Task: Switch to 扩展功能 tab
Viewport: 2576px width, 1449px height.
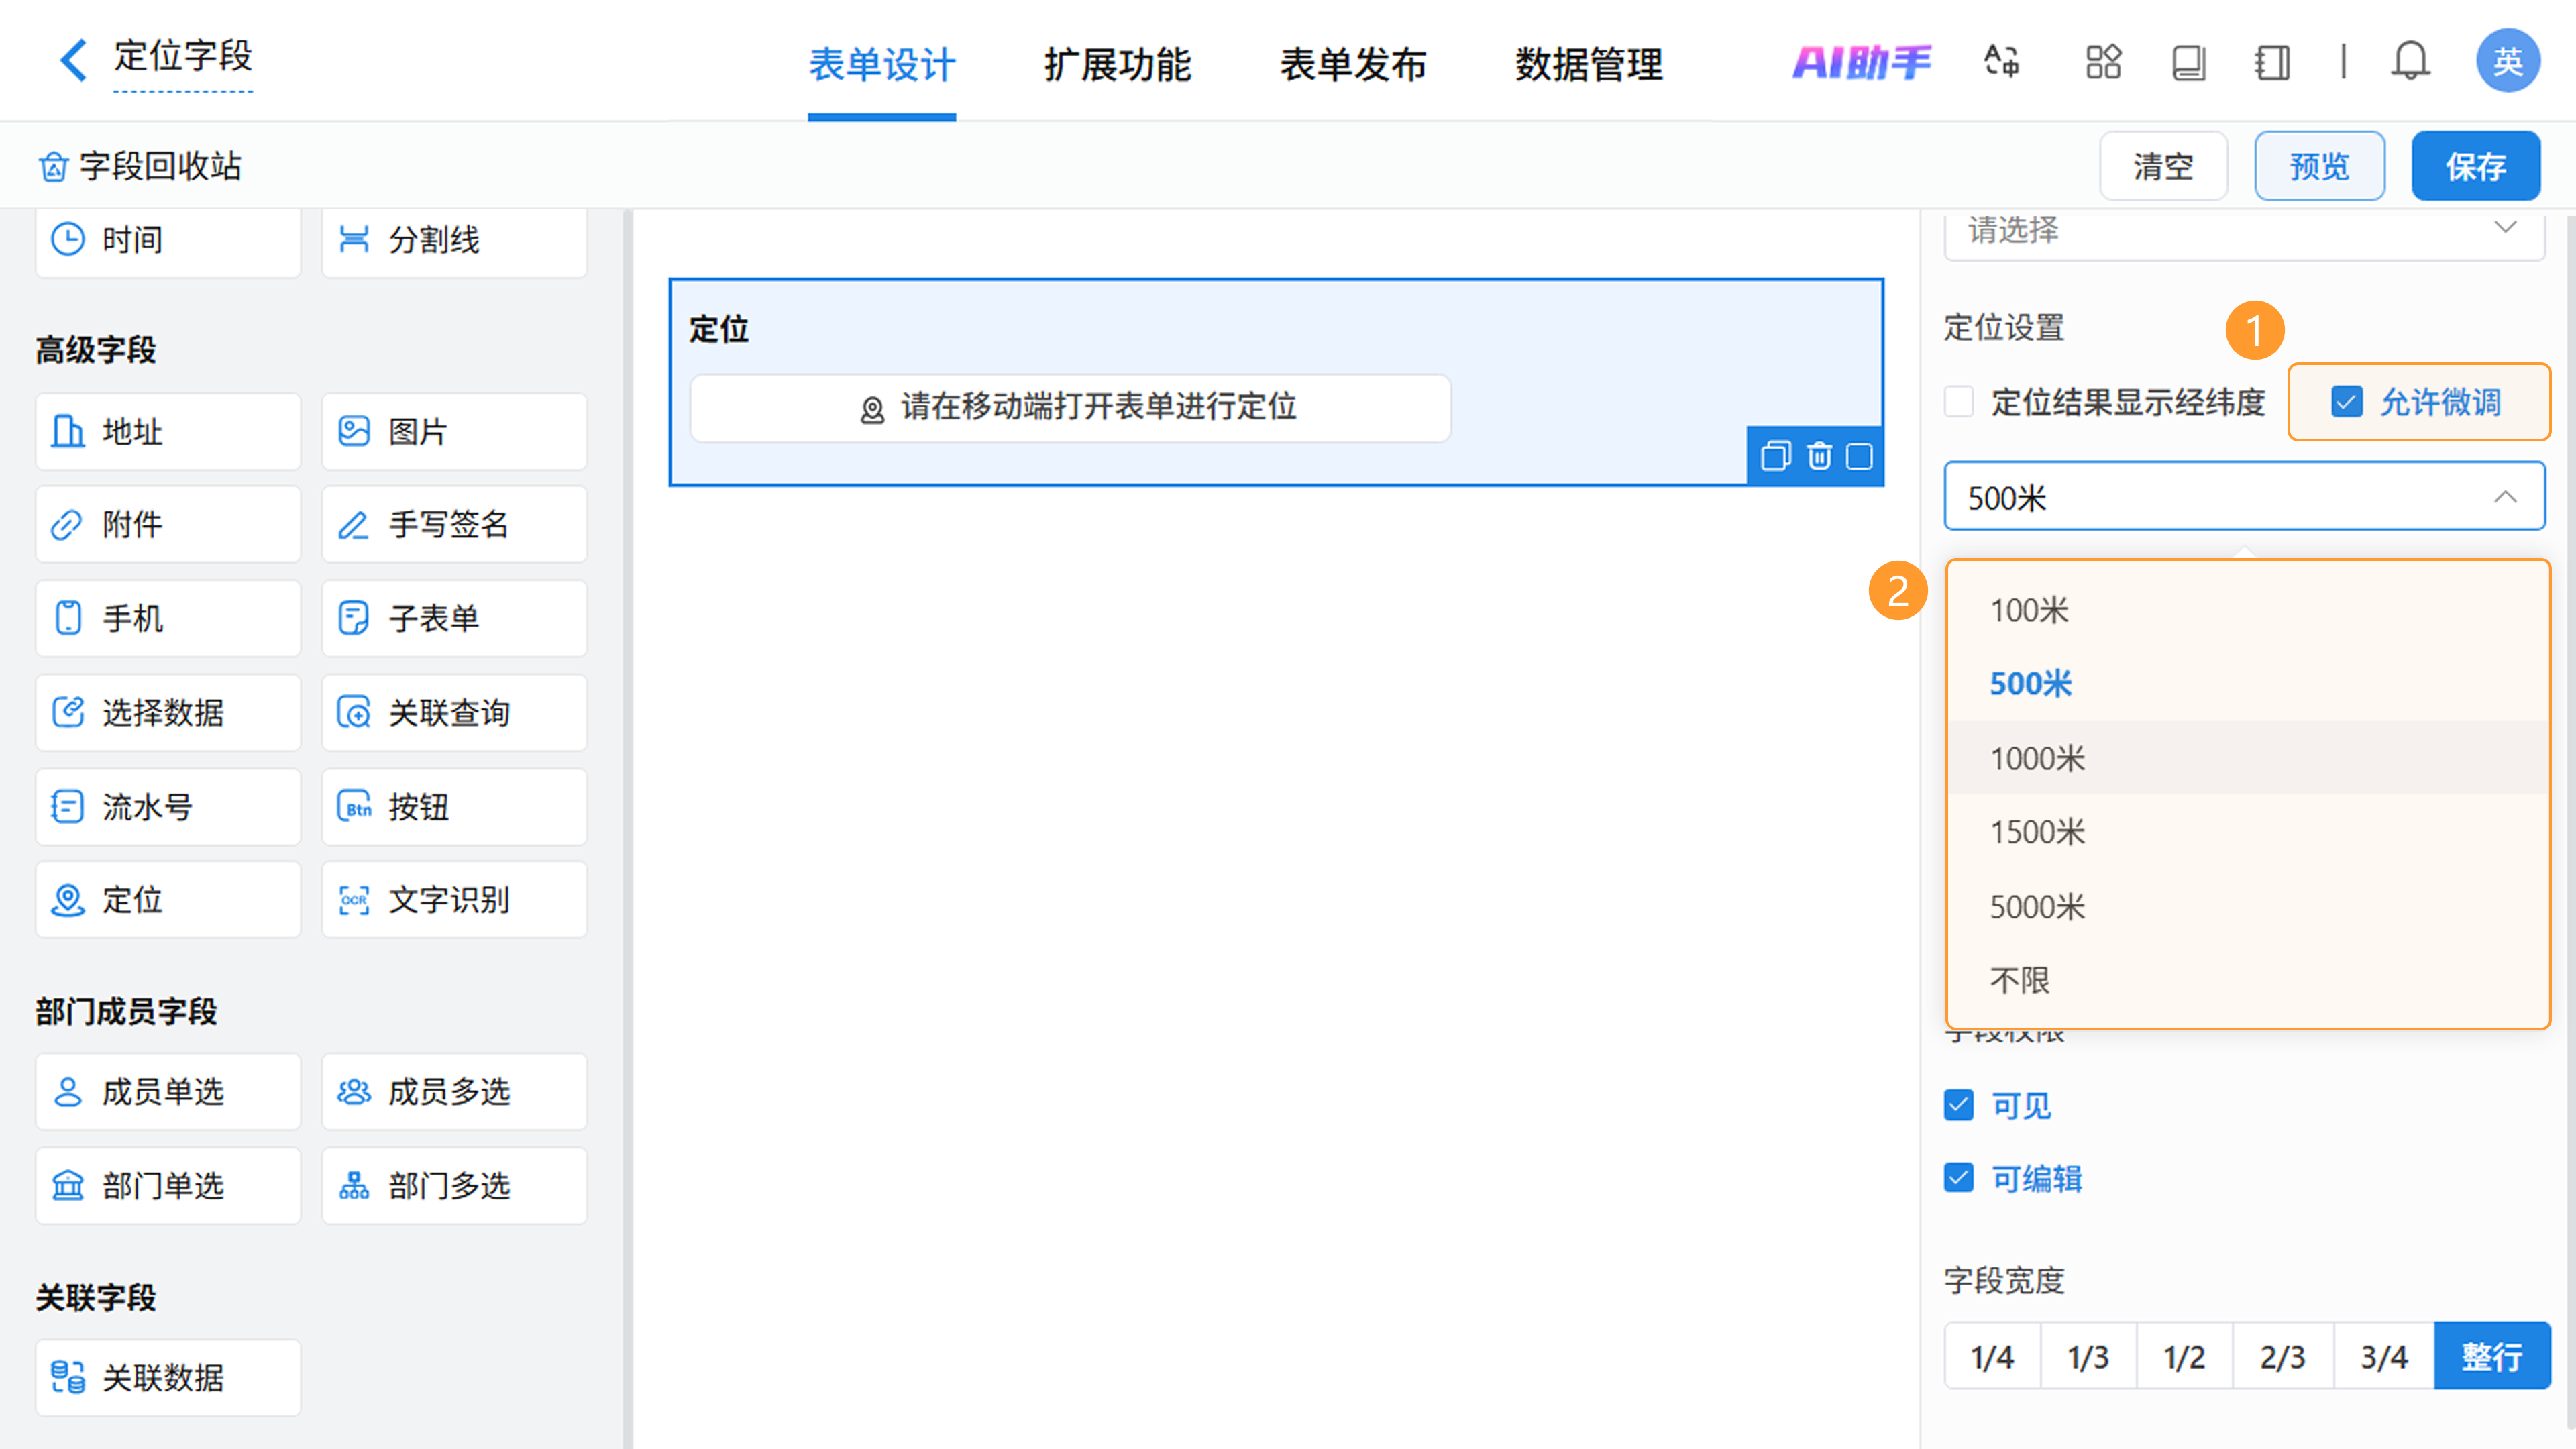Action: coord(1117,65)
